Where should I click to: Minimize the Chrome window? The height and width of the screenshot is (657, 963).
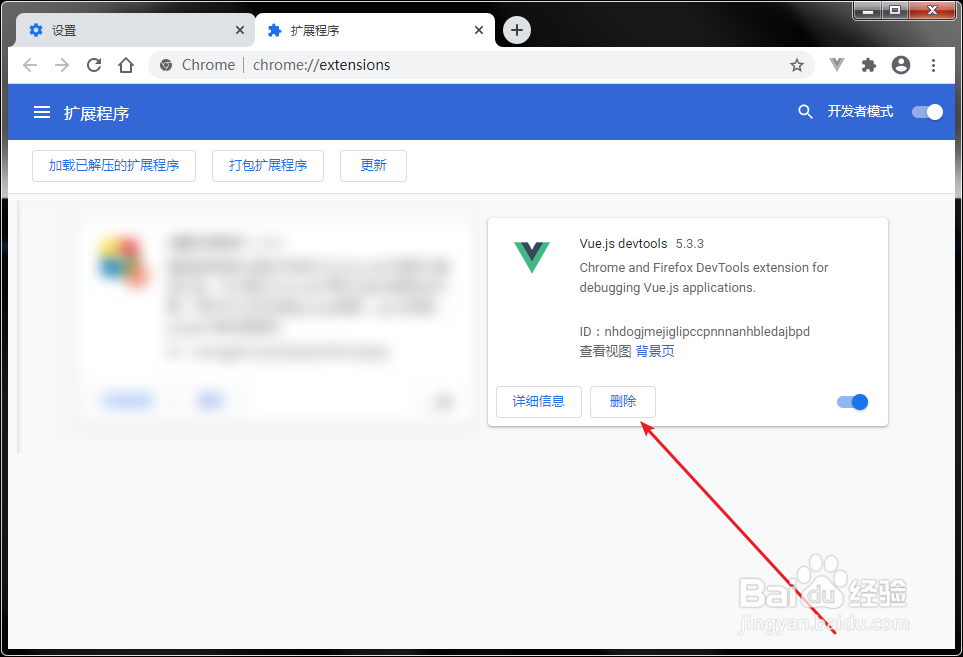click(x=868, y=10)
